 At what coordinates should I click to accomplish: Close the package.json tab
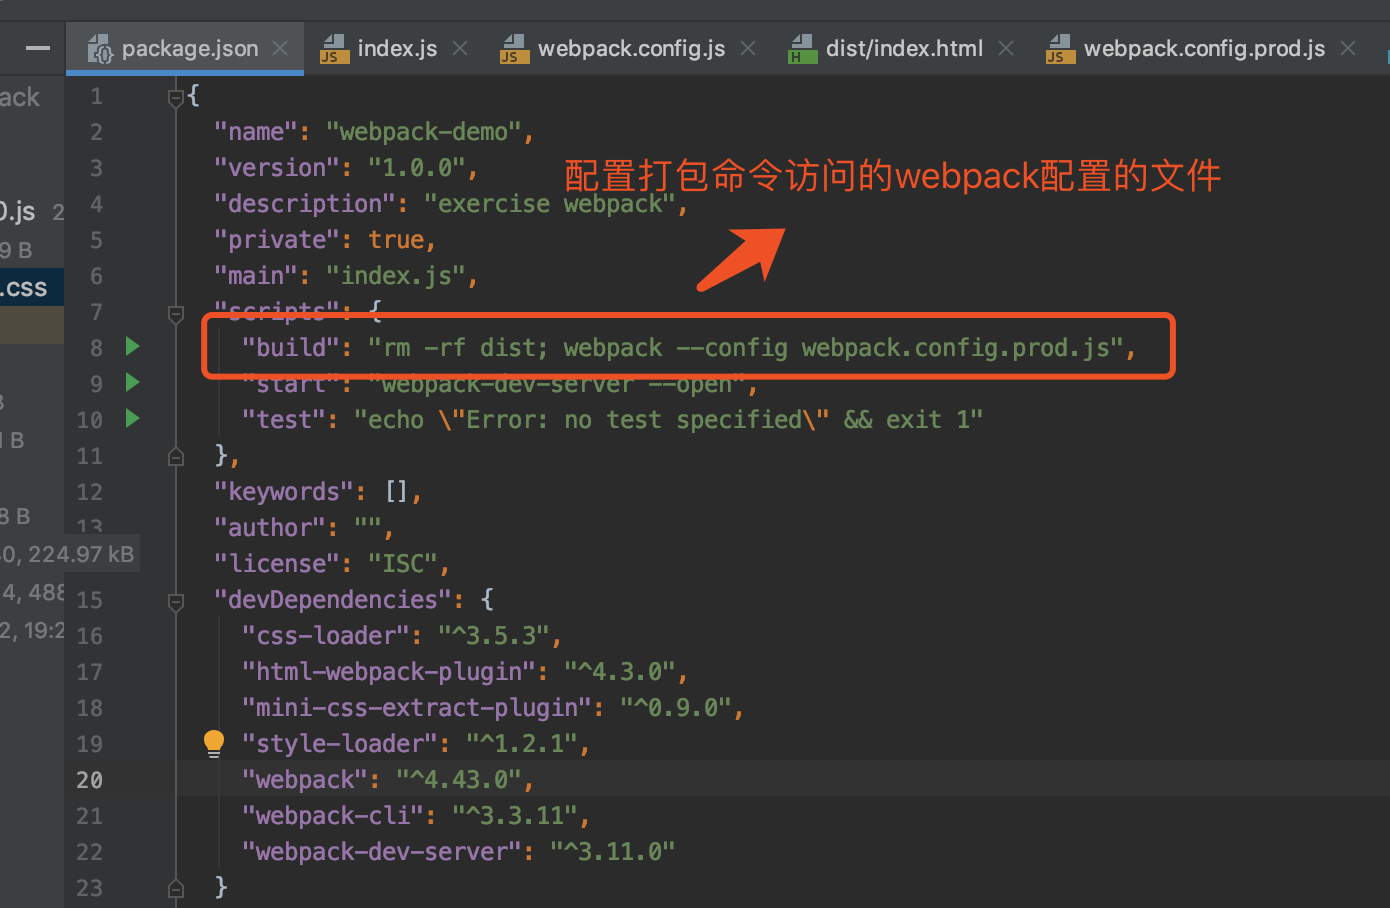pyautogui.click(x=281, y=48)
